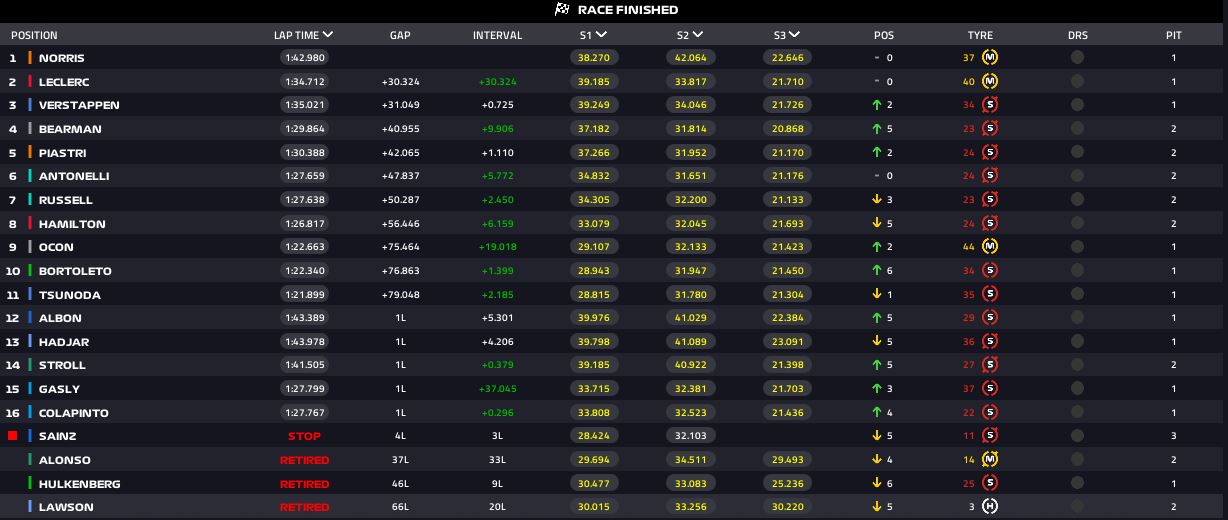
Task: Expand the S1 sector column dropdown
Action: (602, 35)
